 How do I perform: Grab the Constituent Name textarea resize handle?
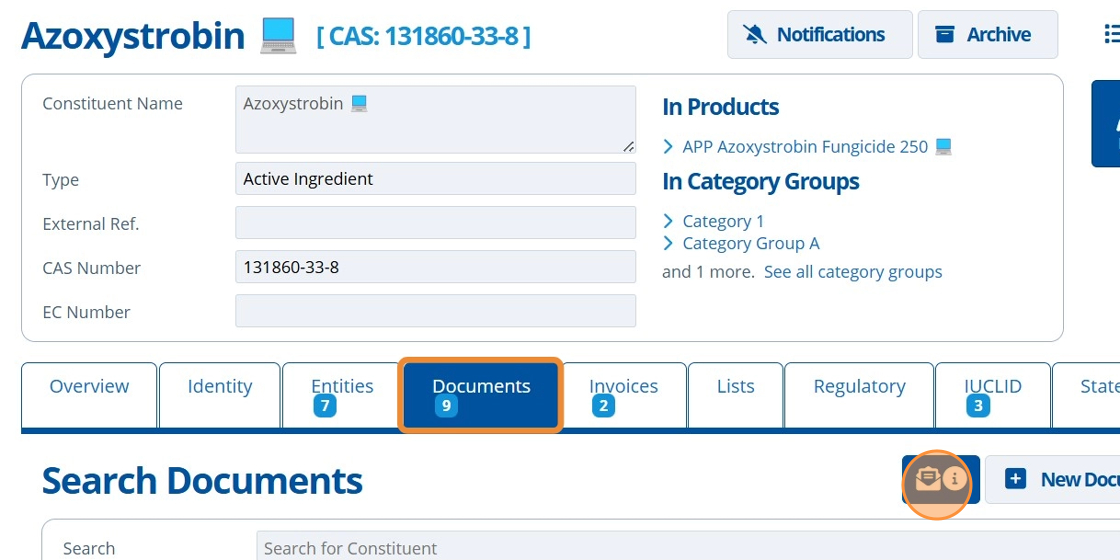pyautogui.click(x=628, y=146)
